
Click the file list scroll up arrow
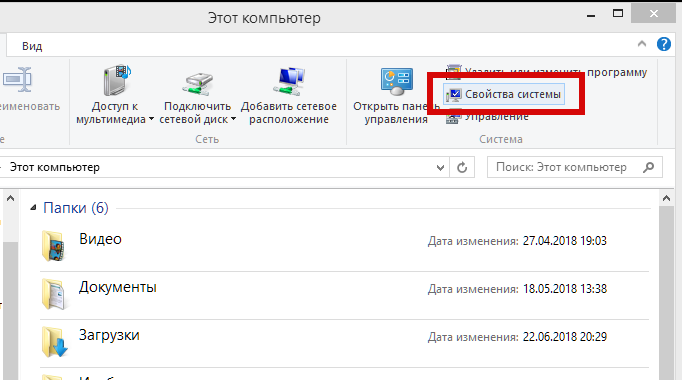666,198
